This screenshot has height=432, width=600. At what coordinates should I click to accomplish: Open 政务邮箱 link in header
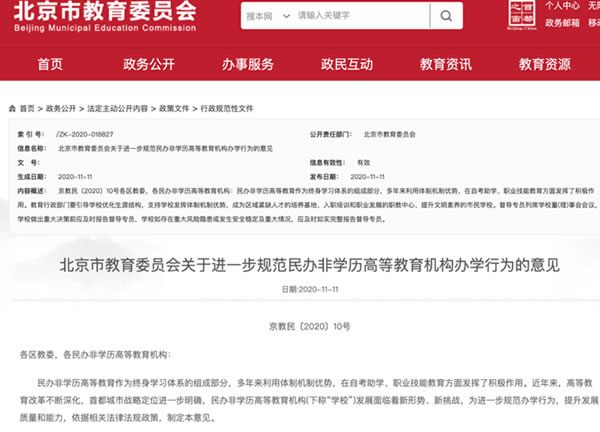[x=562, y=23]
